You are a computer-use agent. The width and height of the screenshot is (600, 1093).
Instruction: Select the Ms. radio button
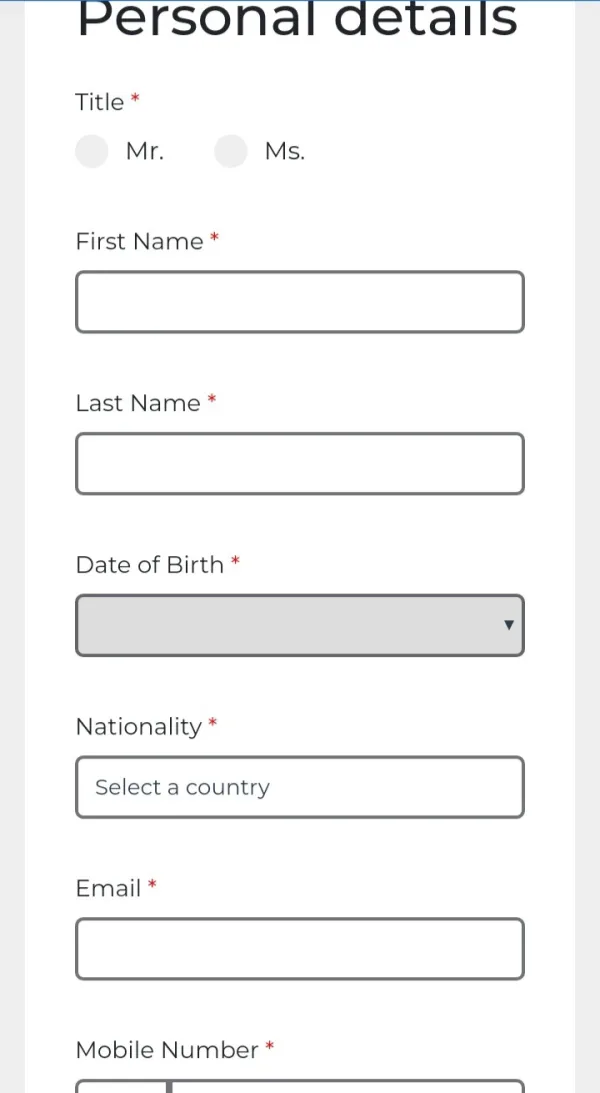pos(231,152)
